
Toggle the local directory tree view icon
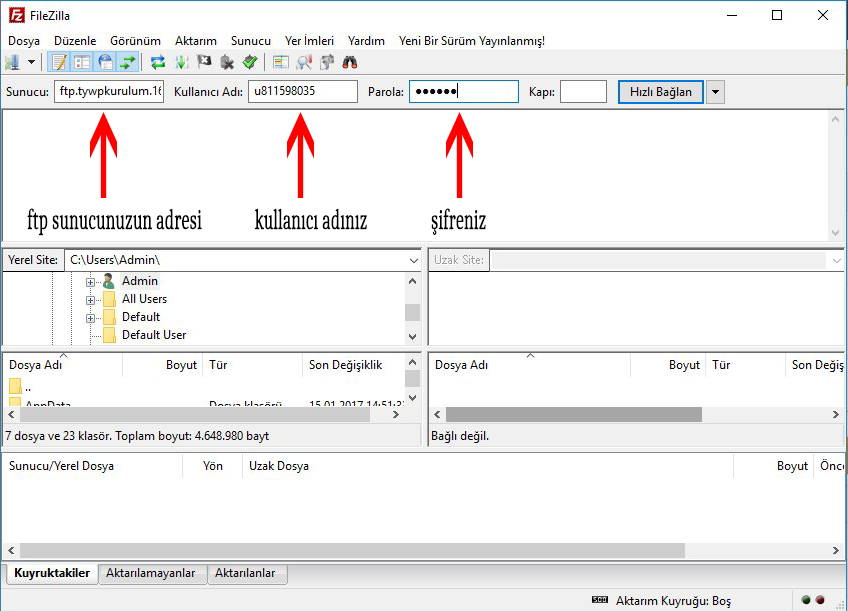point(82,63)
